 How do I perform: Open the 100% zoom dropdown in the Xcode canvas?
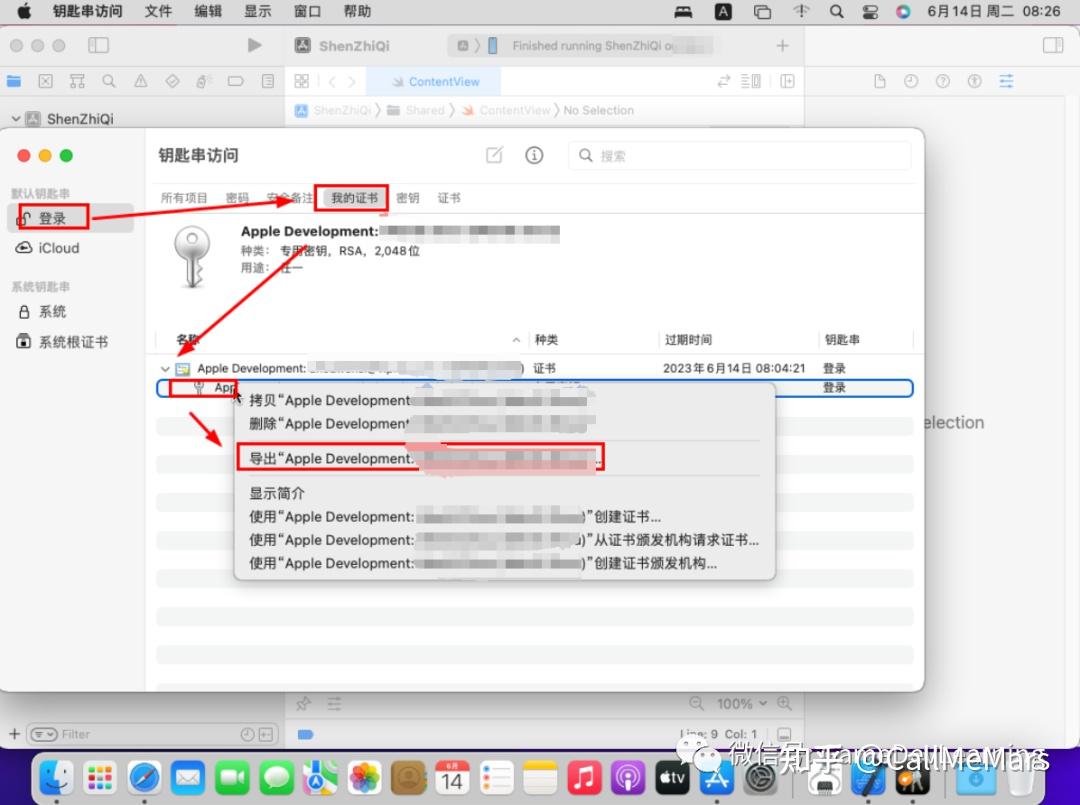(742, 704)
